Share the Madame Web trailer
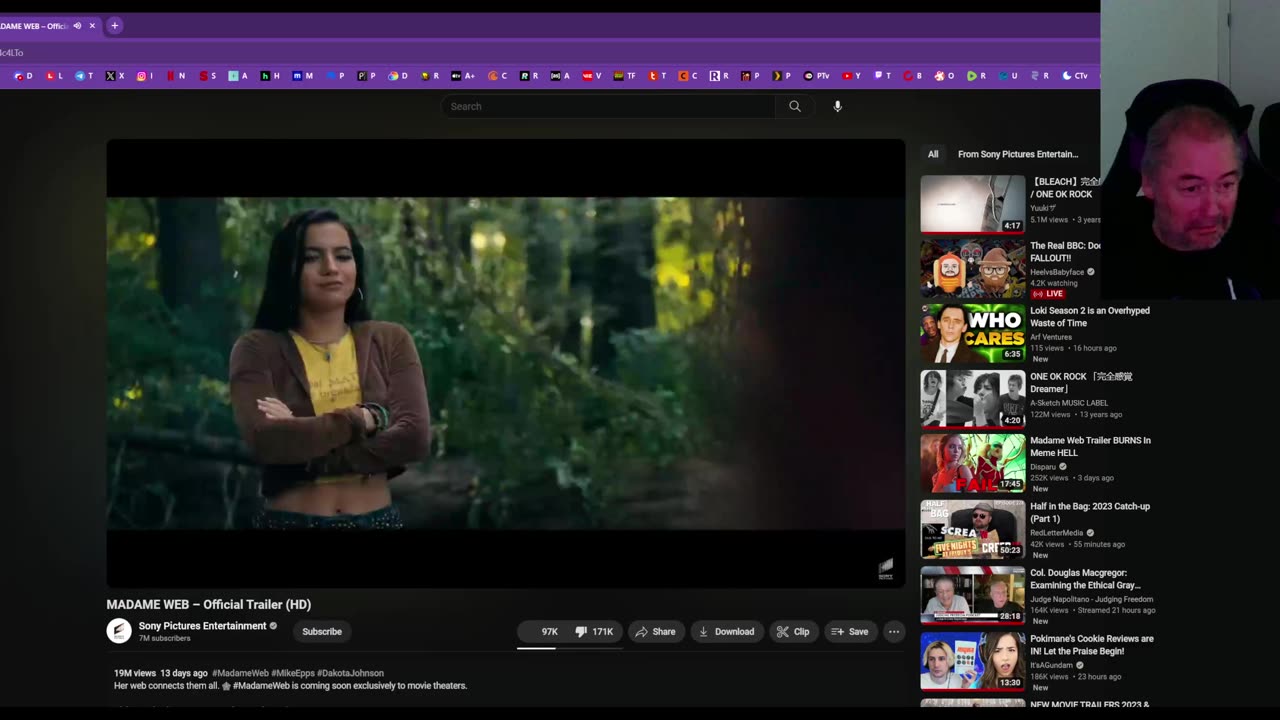Screen dimensions: 1280x720 pyautogui.click(x=656, y=632)
